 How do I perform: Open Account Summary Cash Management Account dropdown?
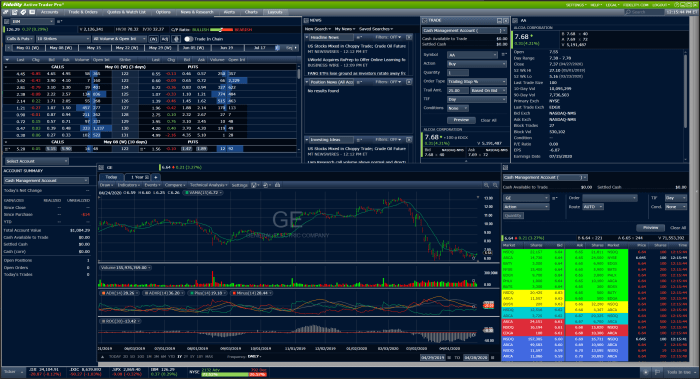point(46,180)
